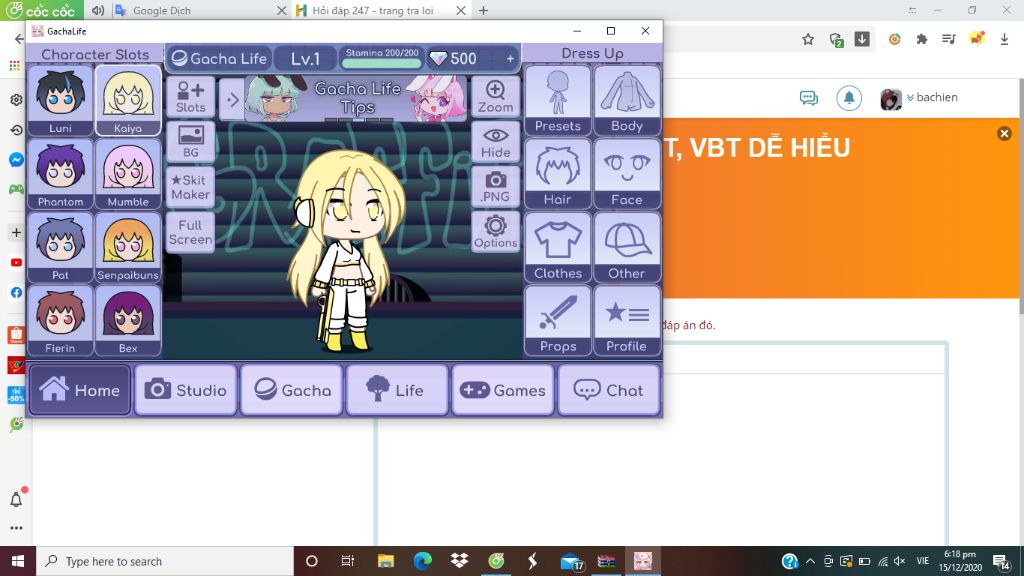Open YouTube in the browser sidebar
Screen dimensions: 1024x576
(16, 263)
